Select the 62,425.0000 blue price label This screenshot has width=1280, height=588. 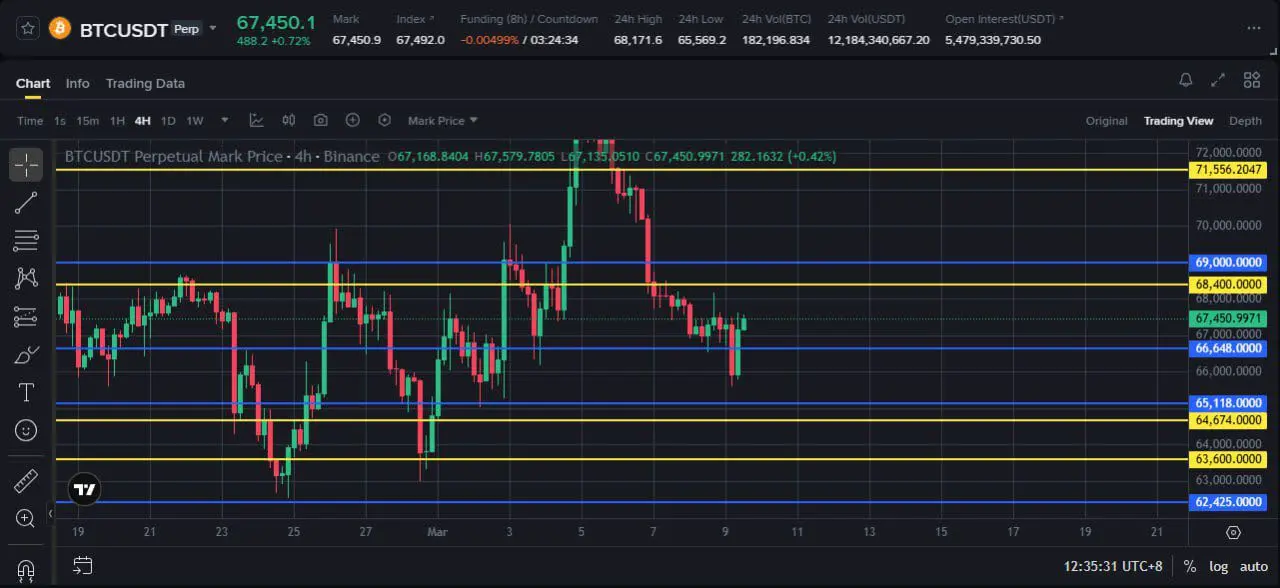tap(1229, 502)
